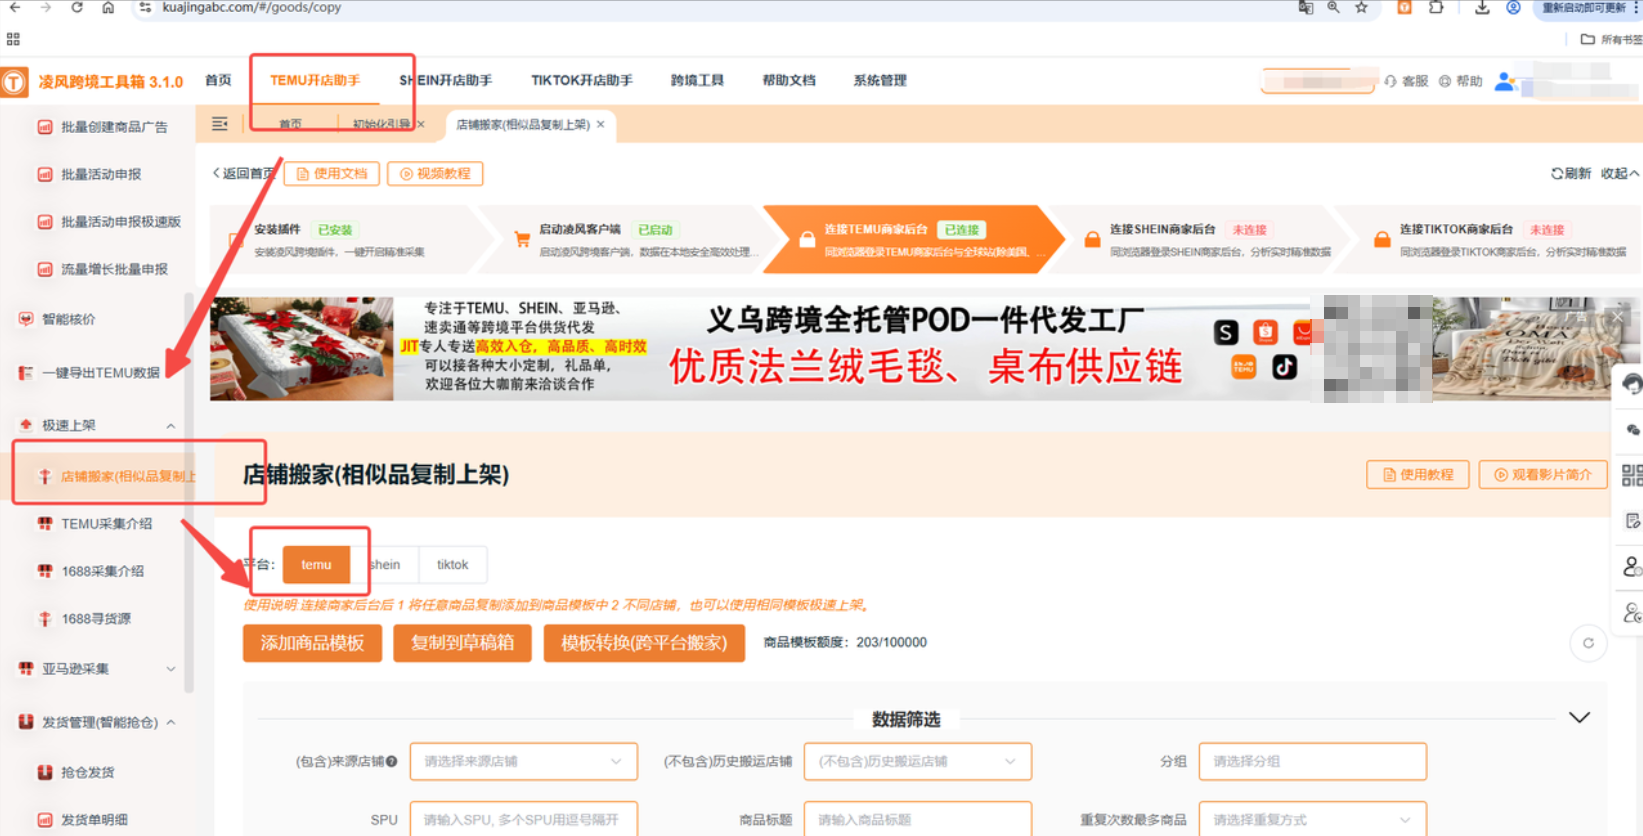This screenshot has height=836, width=1643.
Task: Open the TEMU开店助手 top menu
Action: click(315, 80)
